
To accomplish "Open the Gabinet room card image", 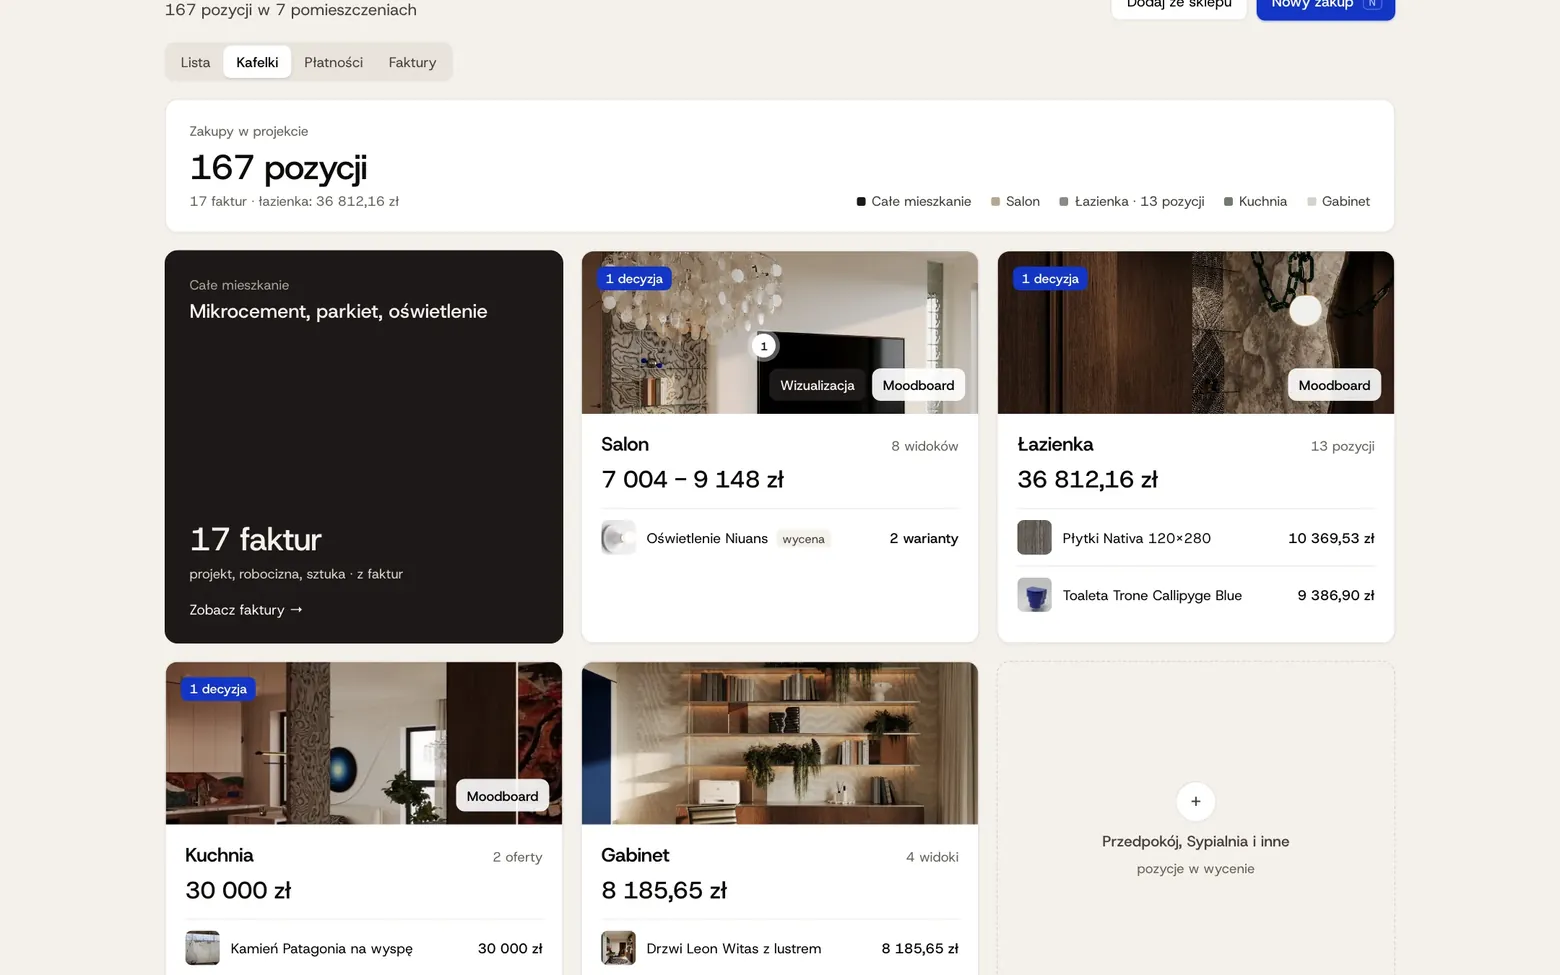I will pyautogui.click(x=780, y=743).
